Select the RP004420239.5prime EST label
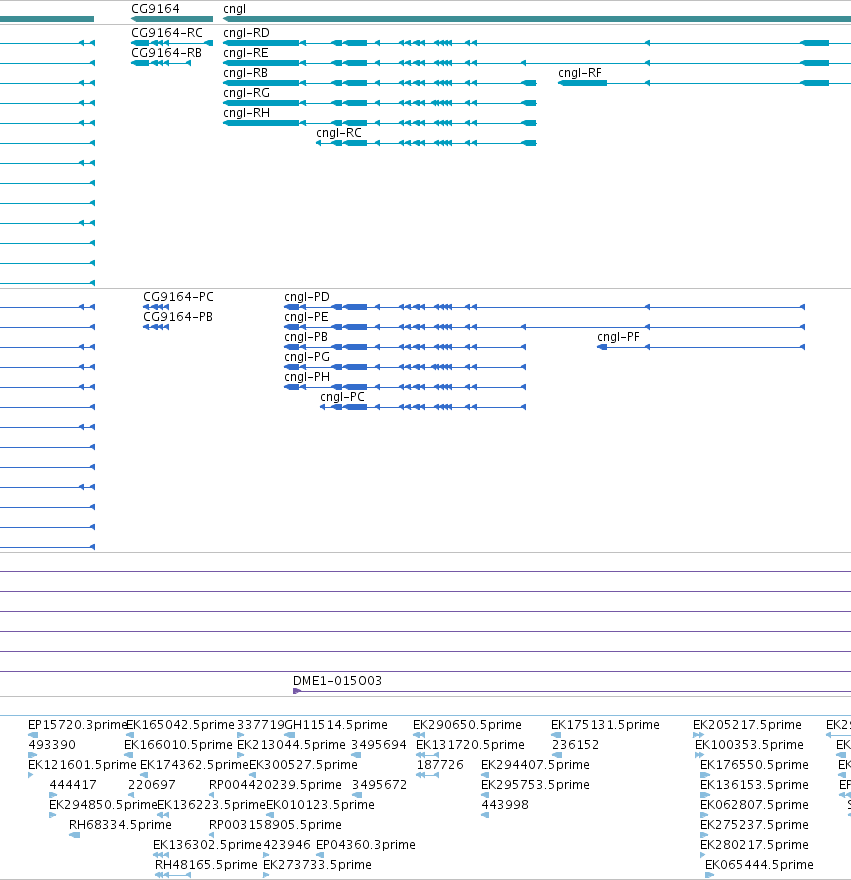This screenshot has width=851, height=880. pos(275,785)
